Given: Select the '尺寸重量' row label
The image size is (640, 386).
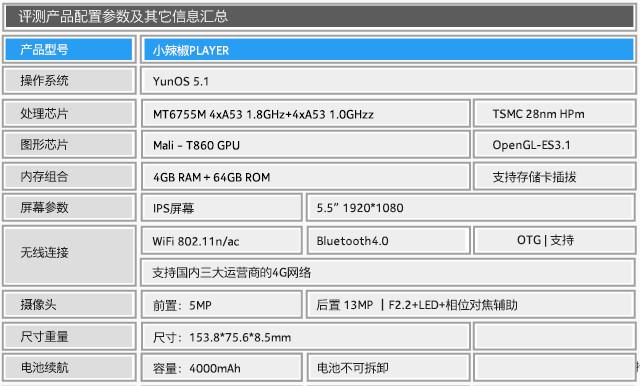Looking at the screenshot, I should click(69, 336).
